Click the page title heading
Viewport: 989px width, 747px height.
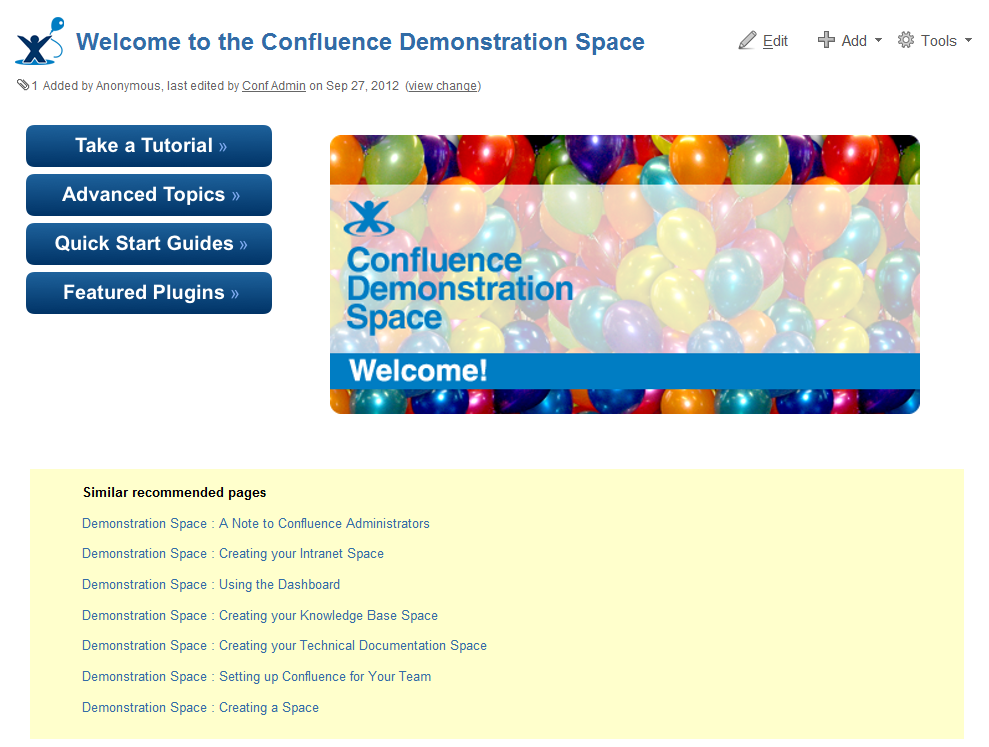coord(360,42)
